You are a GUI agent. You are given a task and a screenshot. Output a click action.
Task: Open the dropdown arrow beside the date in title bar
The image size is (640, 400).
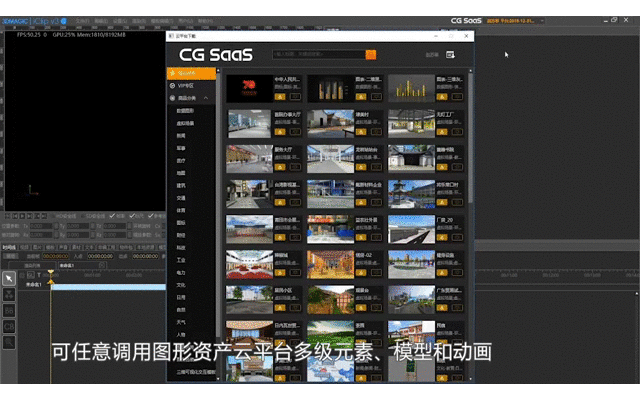[542, 20]
